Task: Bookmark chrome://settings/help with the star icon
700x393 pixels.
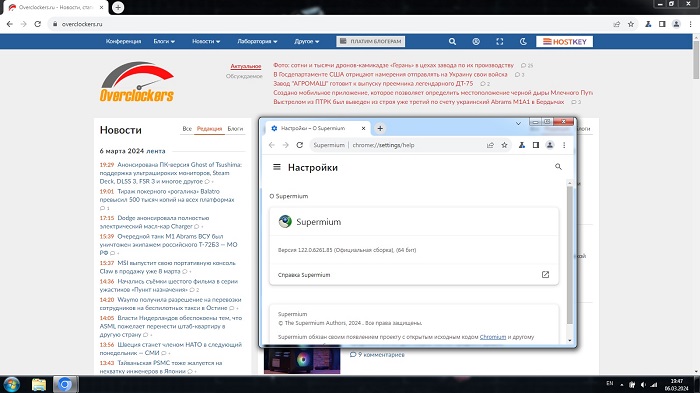Action: tap(504, 145)
